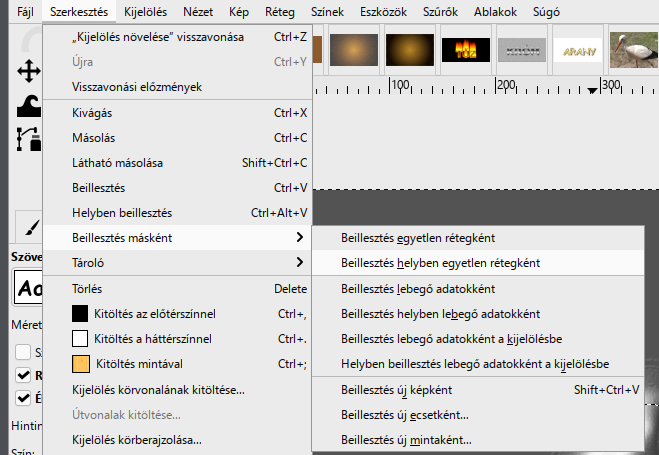Image resolution: width=659 pixels, height=455 pixels.
Task: Switch to the dark golden glow image tab
Action: coord(410,50)
